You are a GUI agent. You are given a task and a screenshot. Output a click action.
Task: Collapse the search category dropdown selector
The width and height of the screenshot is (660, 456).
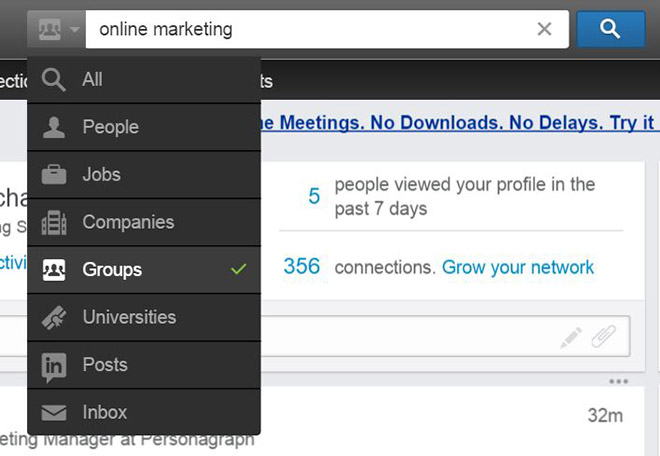click(56, 30)
